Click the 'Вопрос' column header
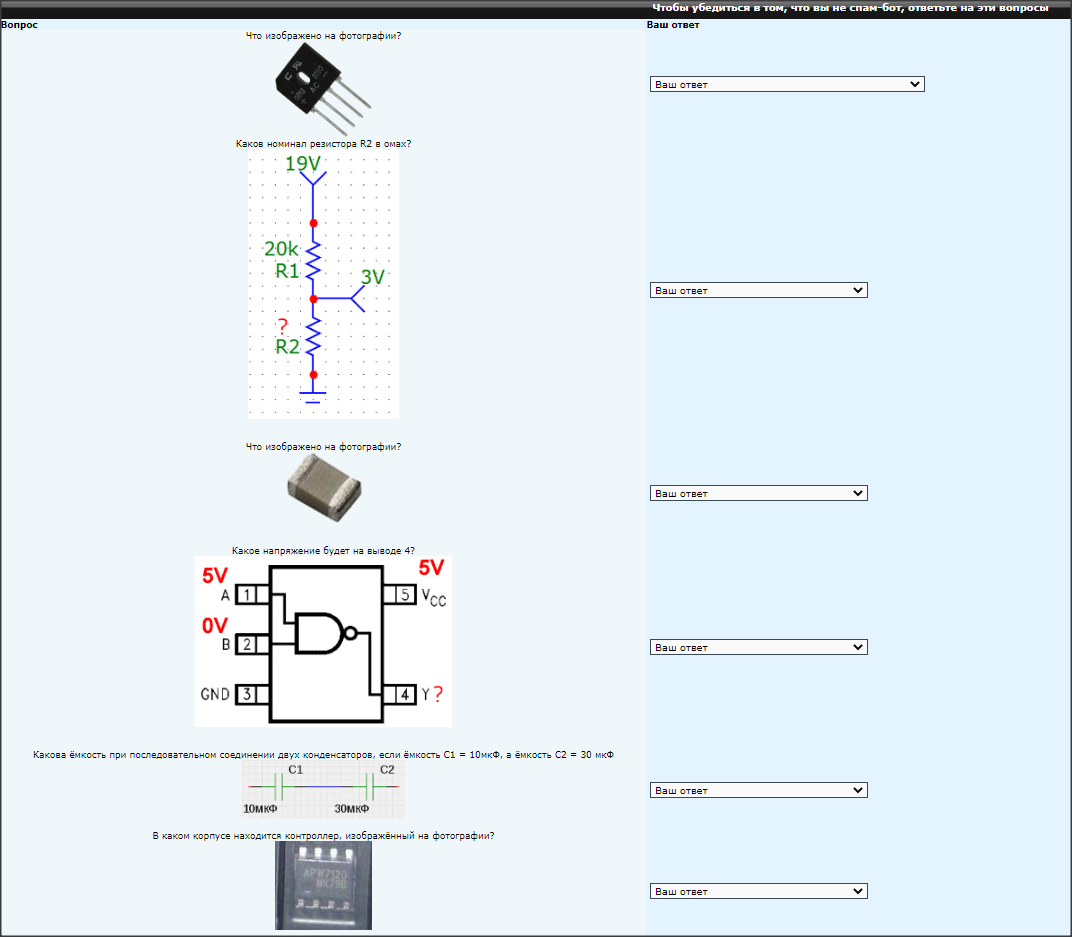This screenshot has height=937, width=1072. (20, 25)
